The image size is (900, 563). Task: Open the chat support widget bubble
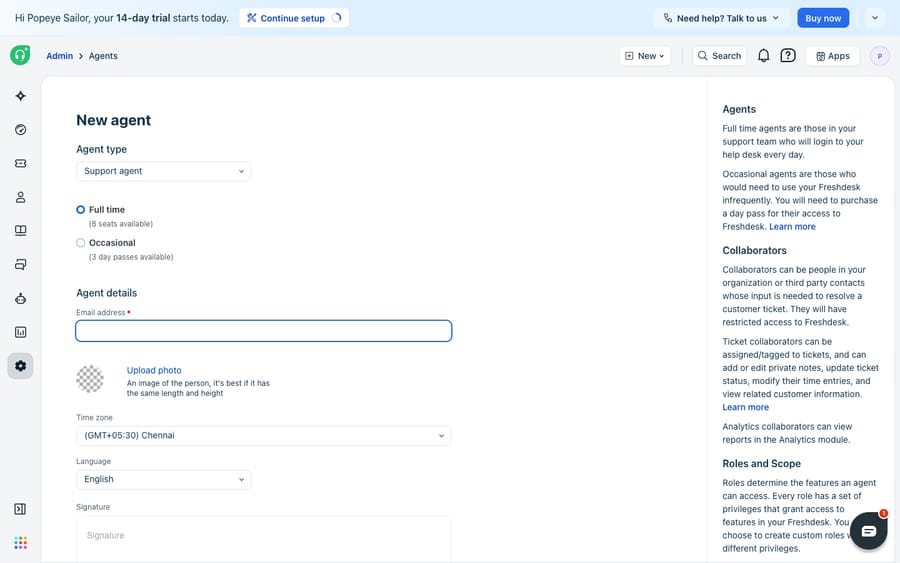pyautogui.click(x=868, y=531)
